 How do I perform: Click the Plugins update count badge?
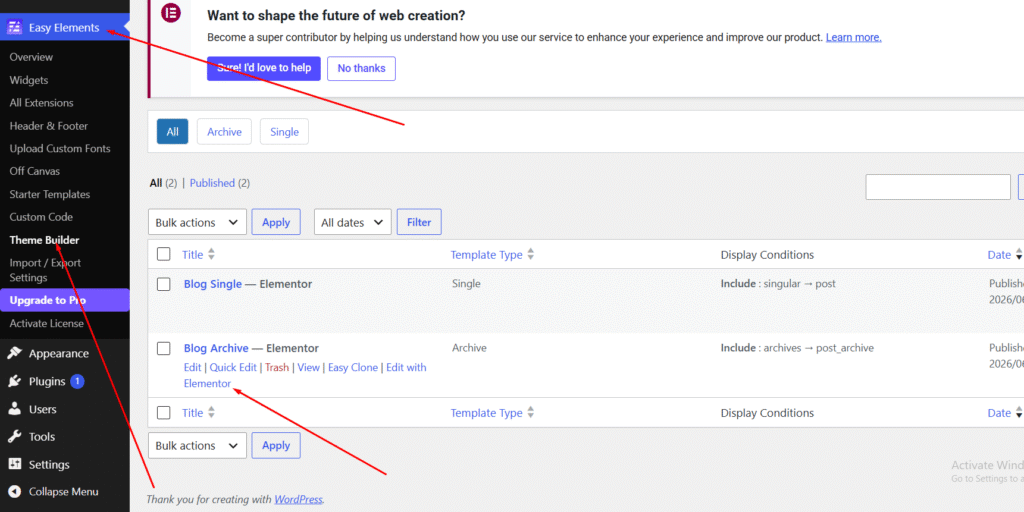click(x=78, y=381)
